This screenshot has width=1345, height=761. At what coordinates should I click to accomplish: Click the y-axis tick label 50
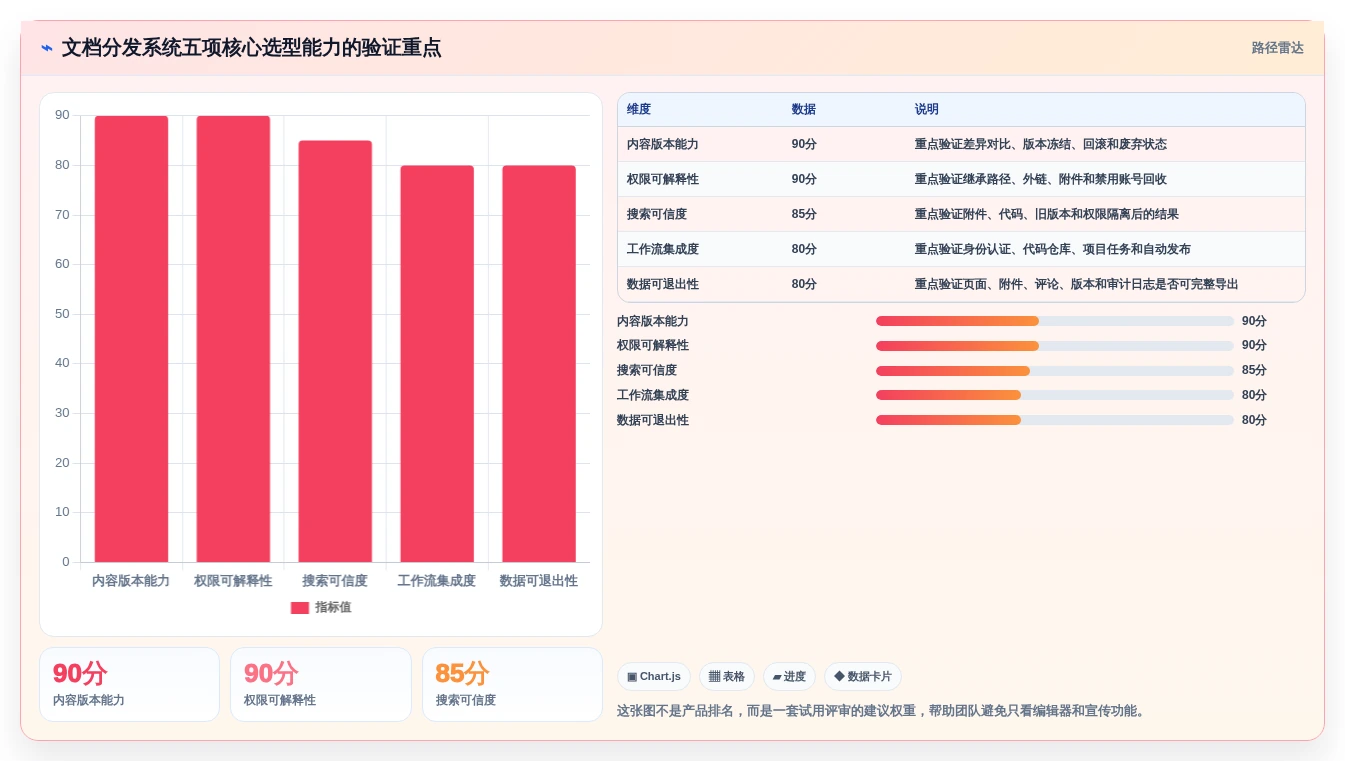[63, 314]
